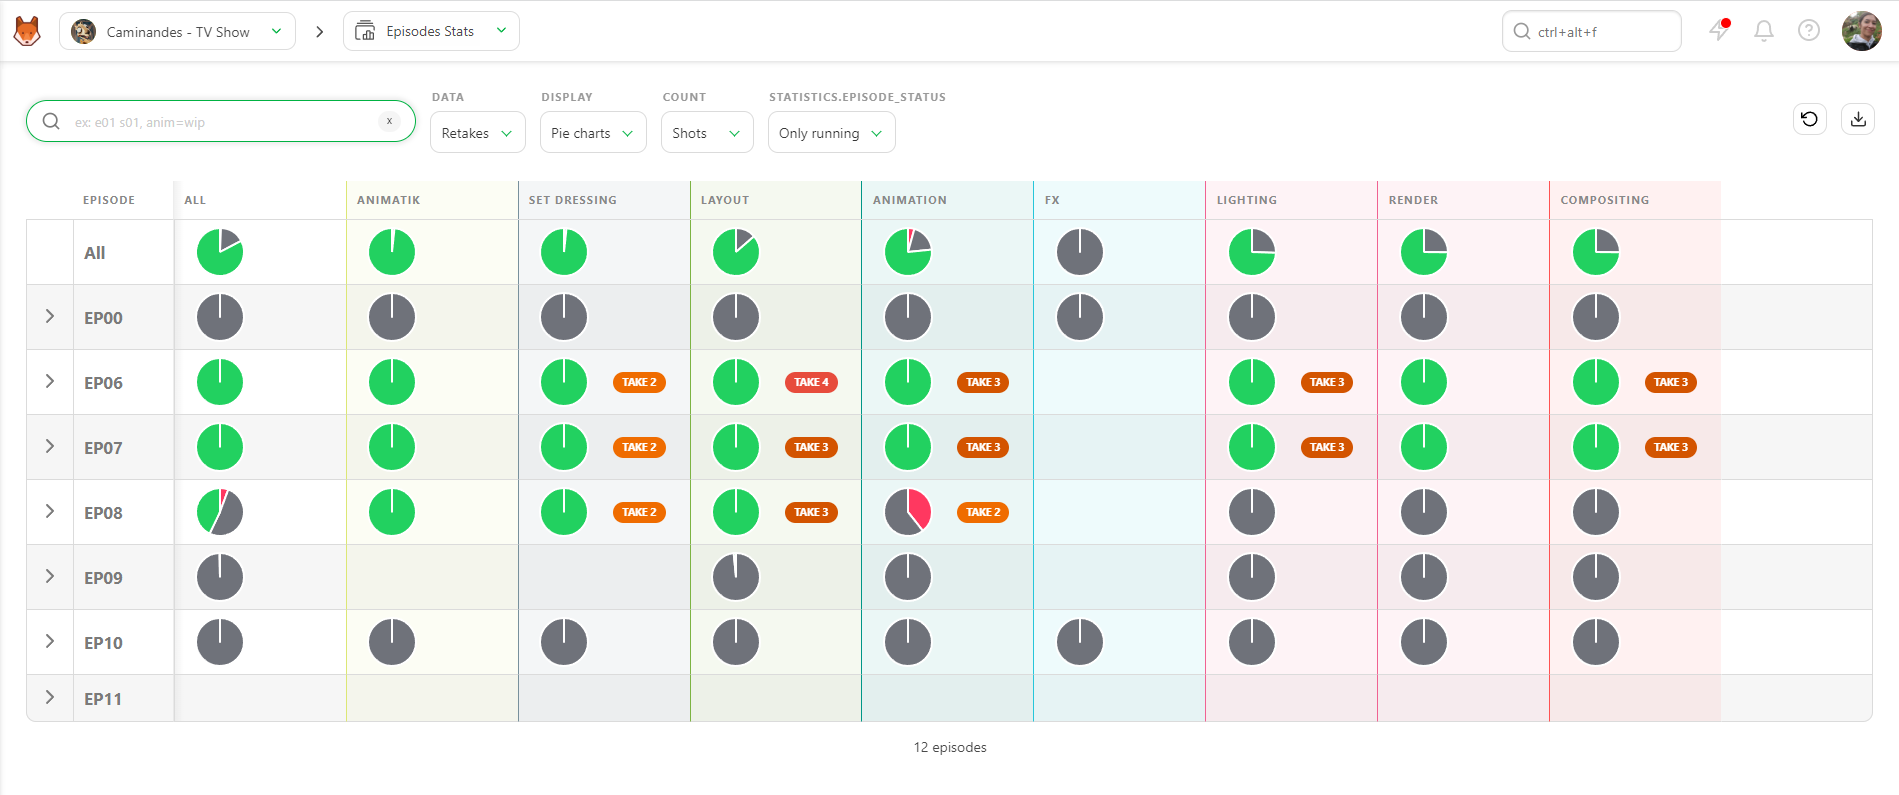
Task: Click TAKE 3 badge in EP06 Compositing
Action: (1672, 382)
